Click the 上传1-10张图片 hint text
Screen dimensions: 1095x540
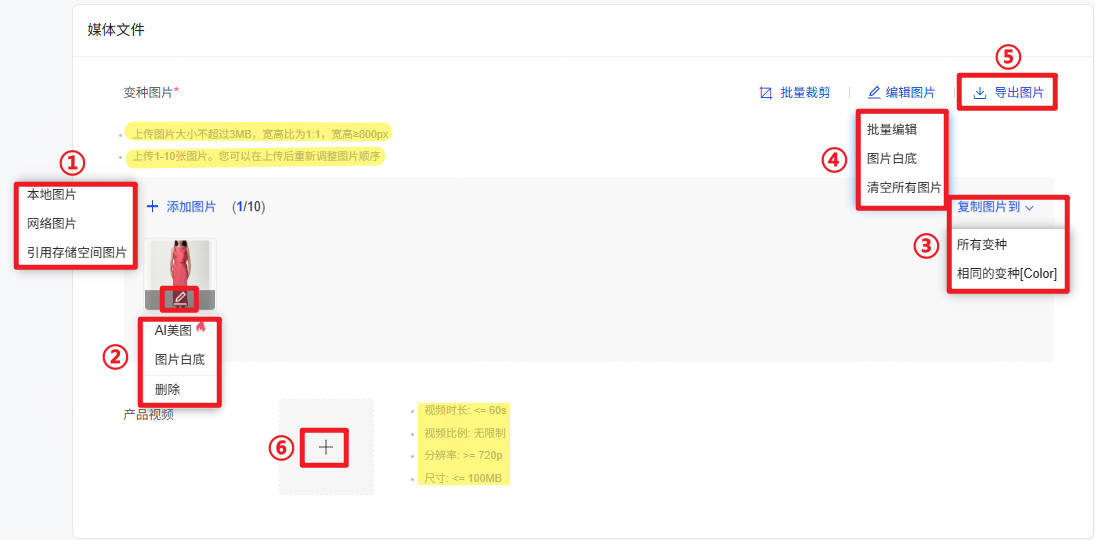click(x=255, y=156)
